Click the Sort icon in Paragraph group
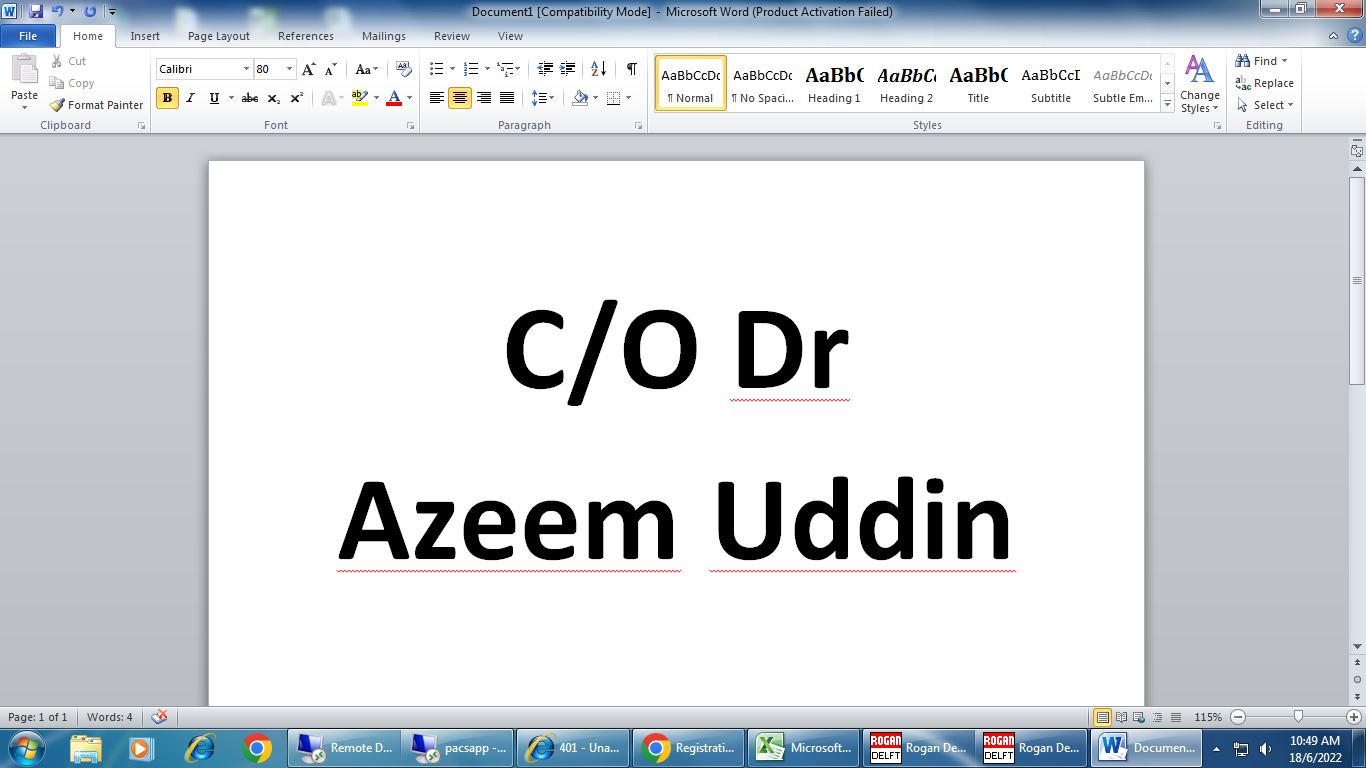The width and height of the screenshot is (1366, 768). click(598, 69)
